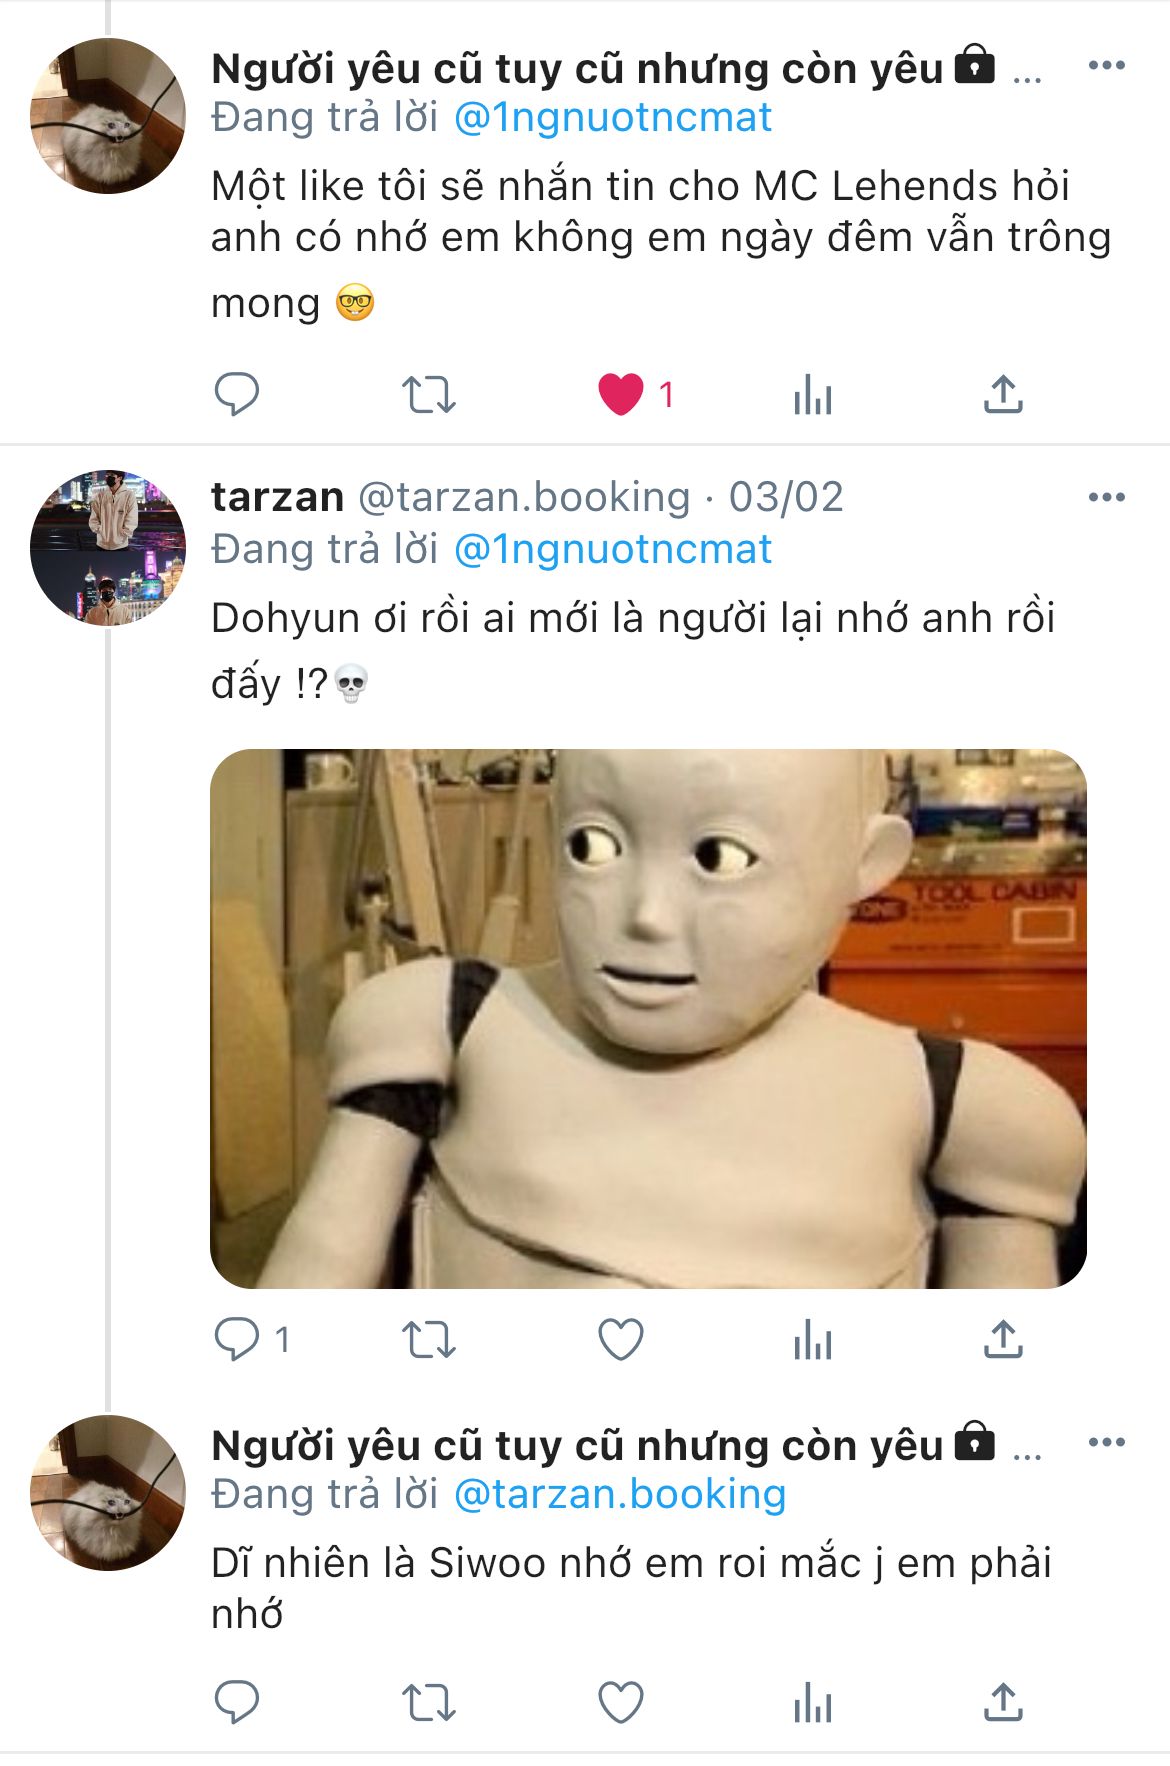View analytics for tarzan's tweet
The width and height of the screenshot is (1170, 1766).
coord(812,1339)
